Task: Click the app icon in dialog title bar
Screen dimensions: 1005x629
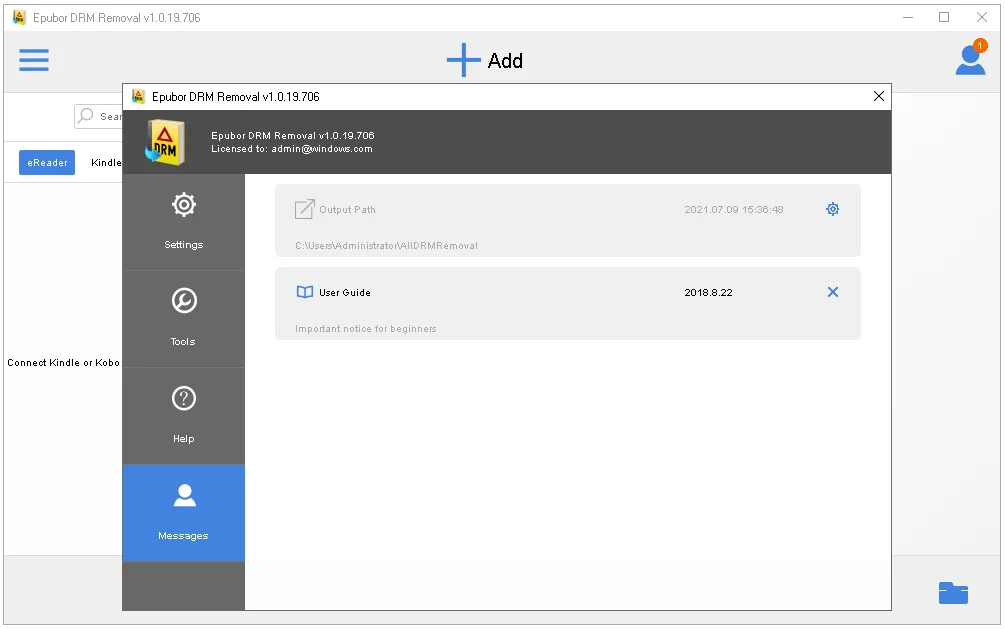Action: (x=138, y=96)
